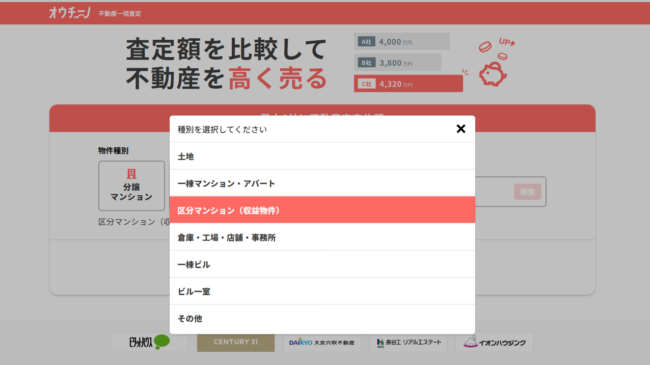Click the B社 3,800万円 bar

[398, 63]
